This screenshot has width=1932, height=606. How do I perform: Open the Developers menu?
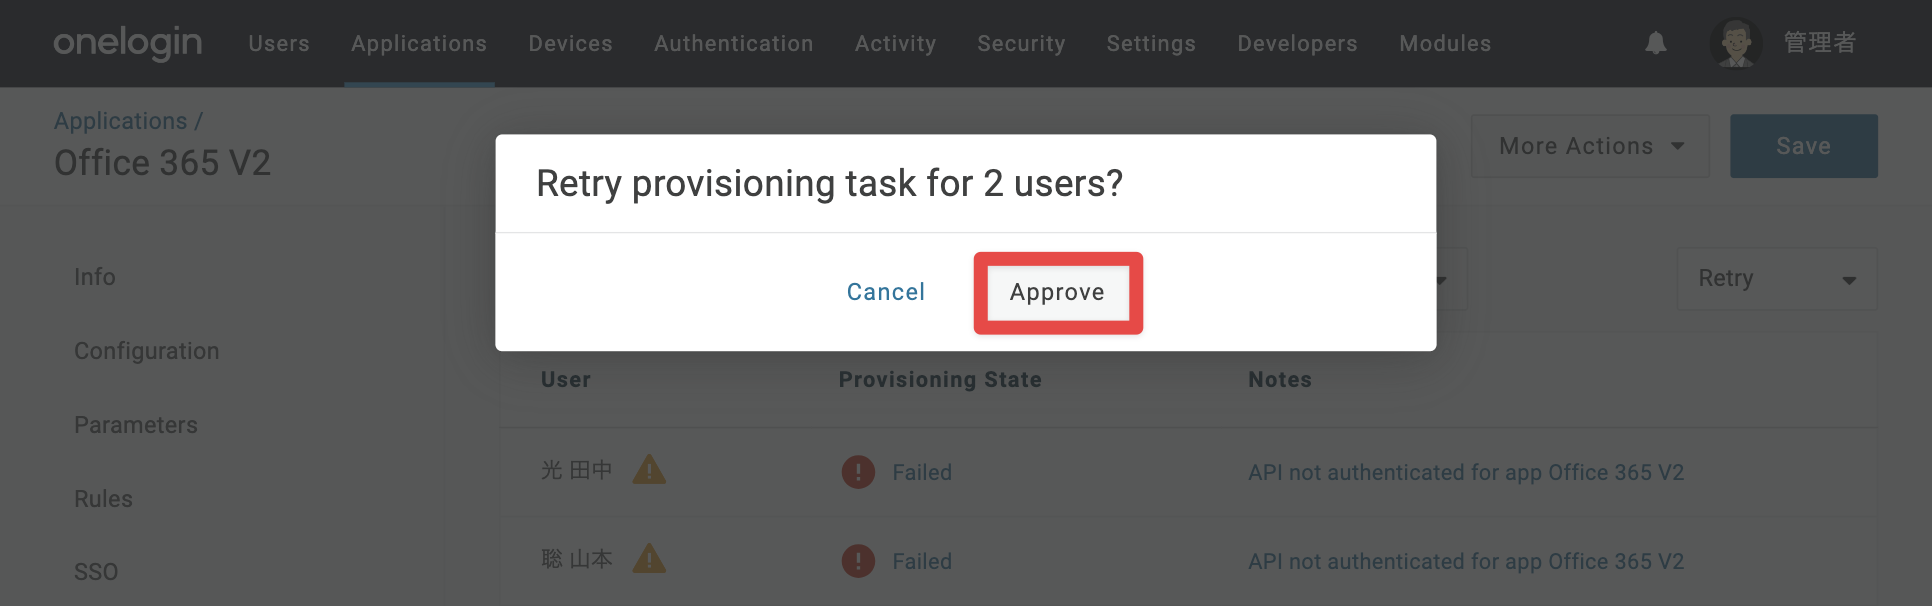pos(1297,43)
